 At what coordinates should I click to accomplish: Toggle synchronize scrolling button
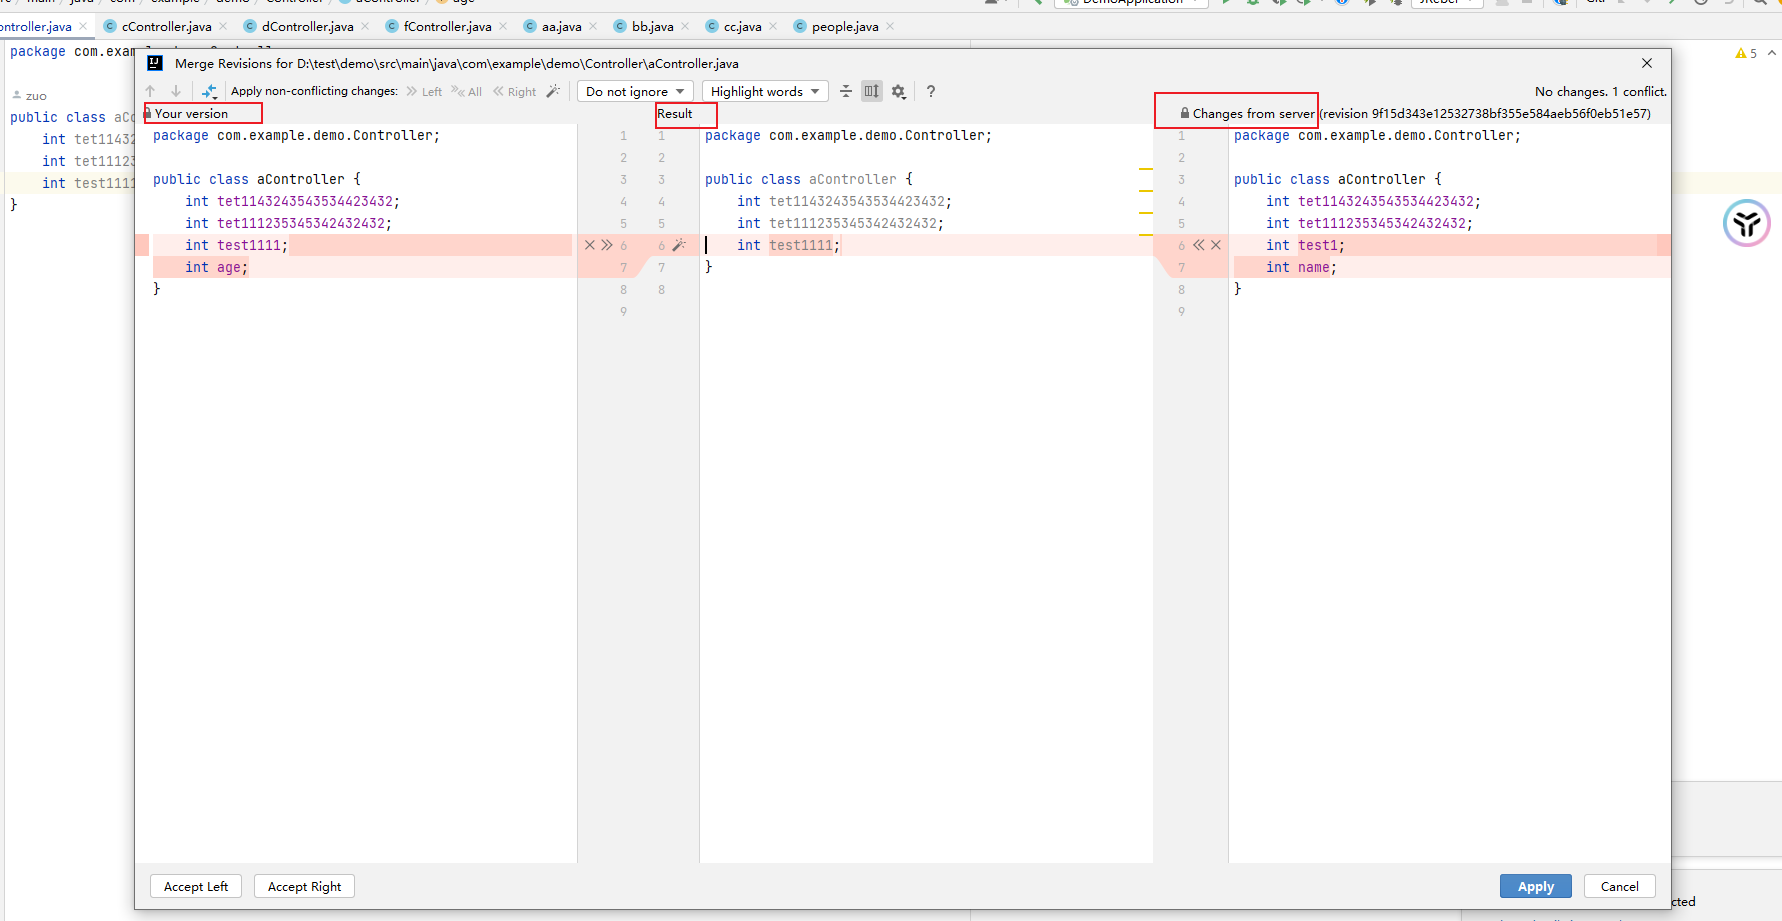pyautogui.click(x=872, y=91)
